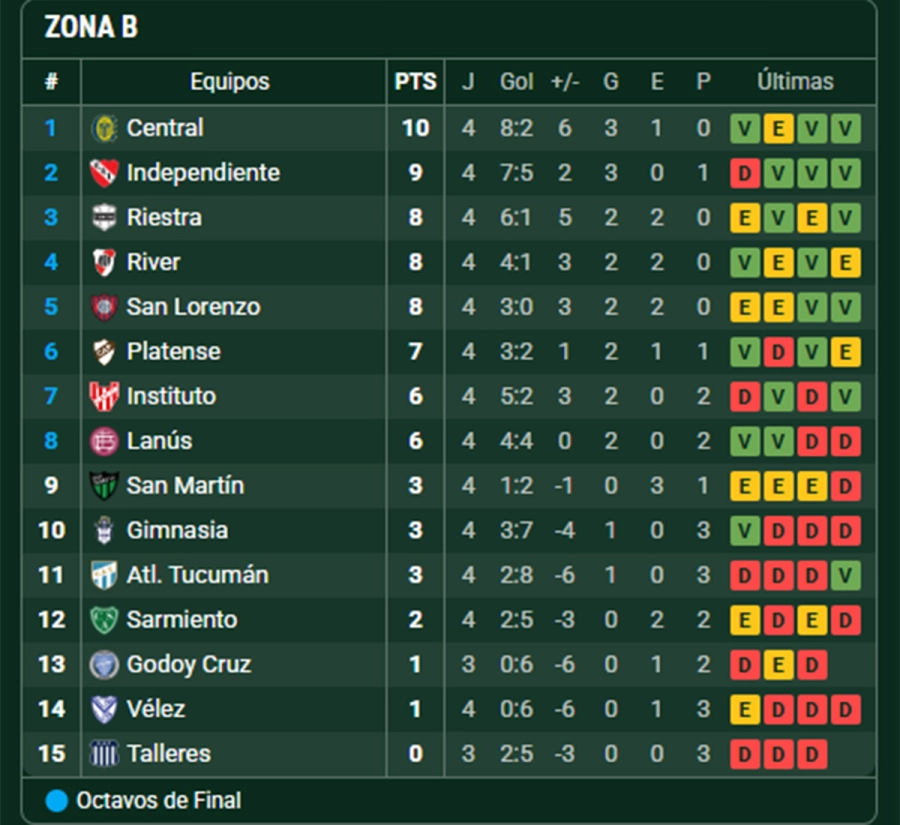The width and height of the screenshot is (900, 825).
Task: Click Central's first green V result badge
Action: (745, 129)
